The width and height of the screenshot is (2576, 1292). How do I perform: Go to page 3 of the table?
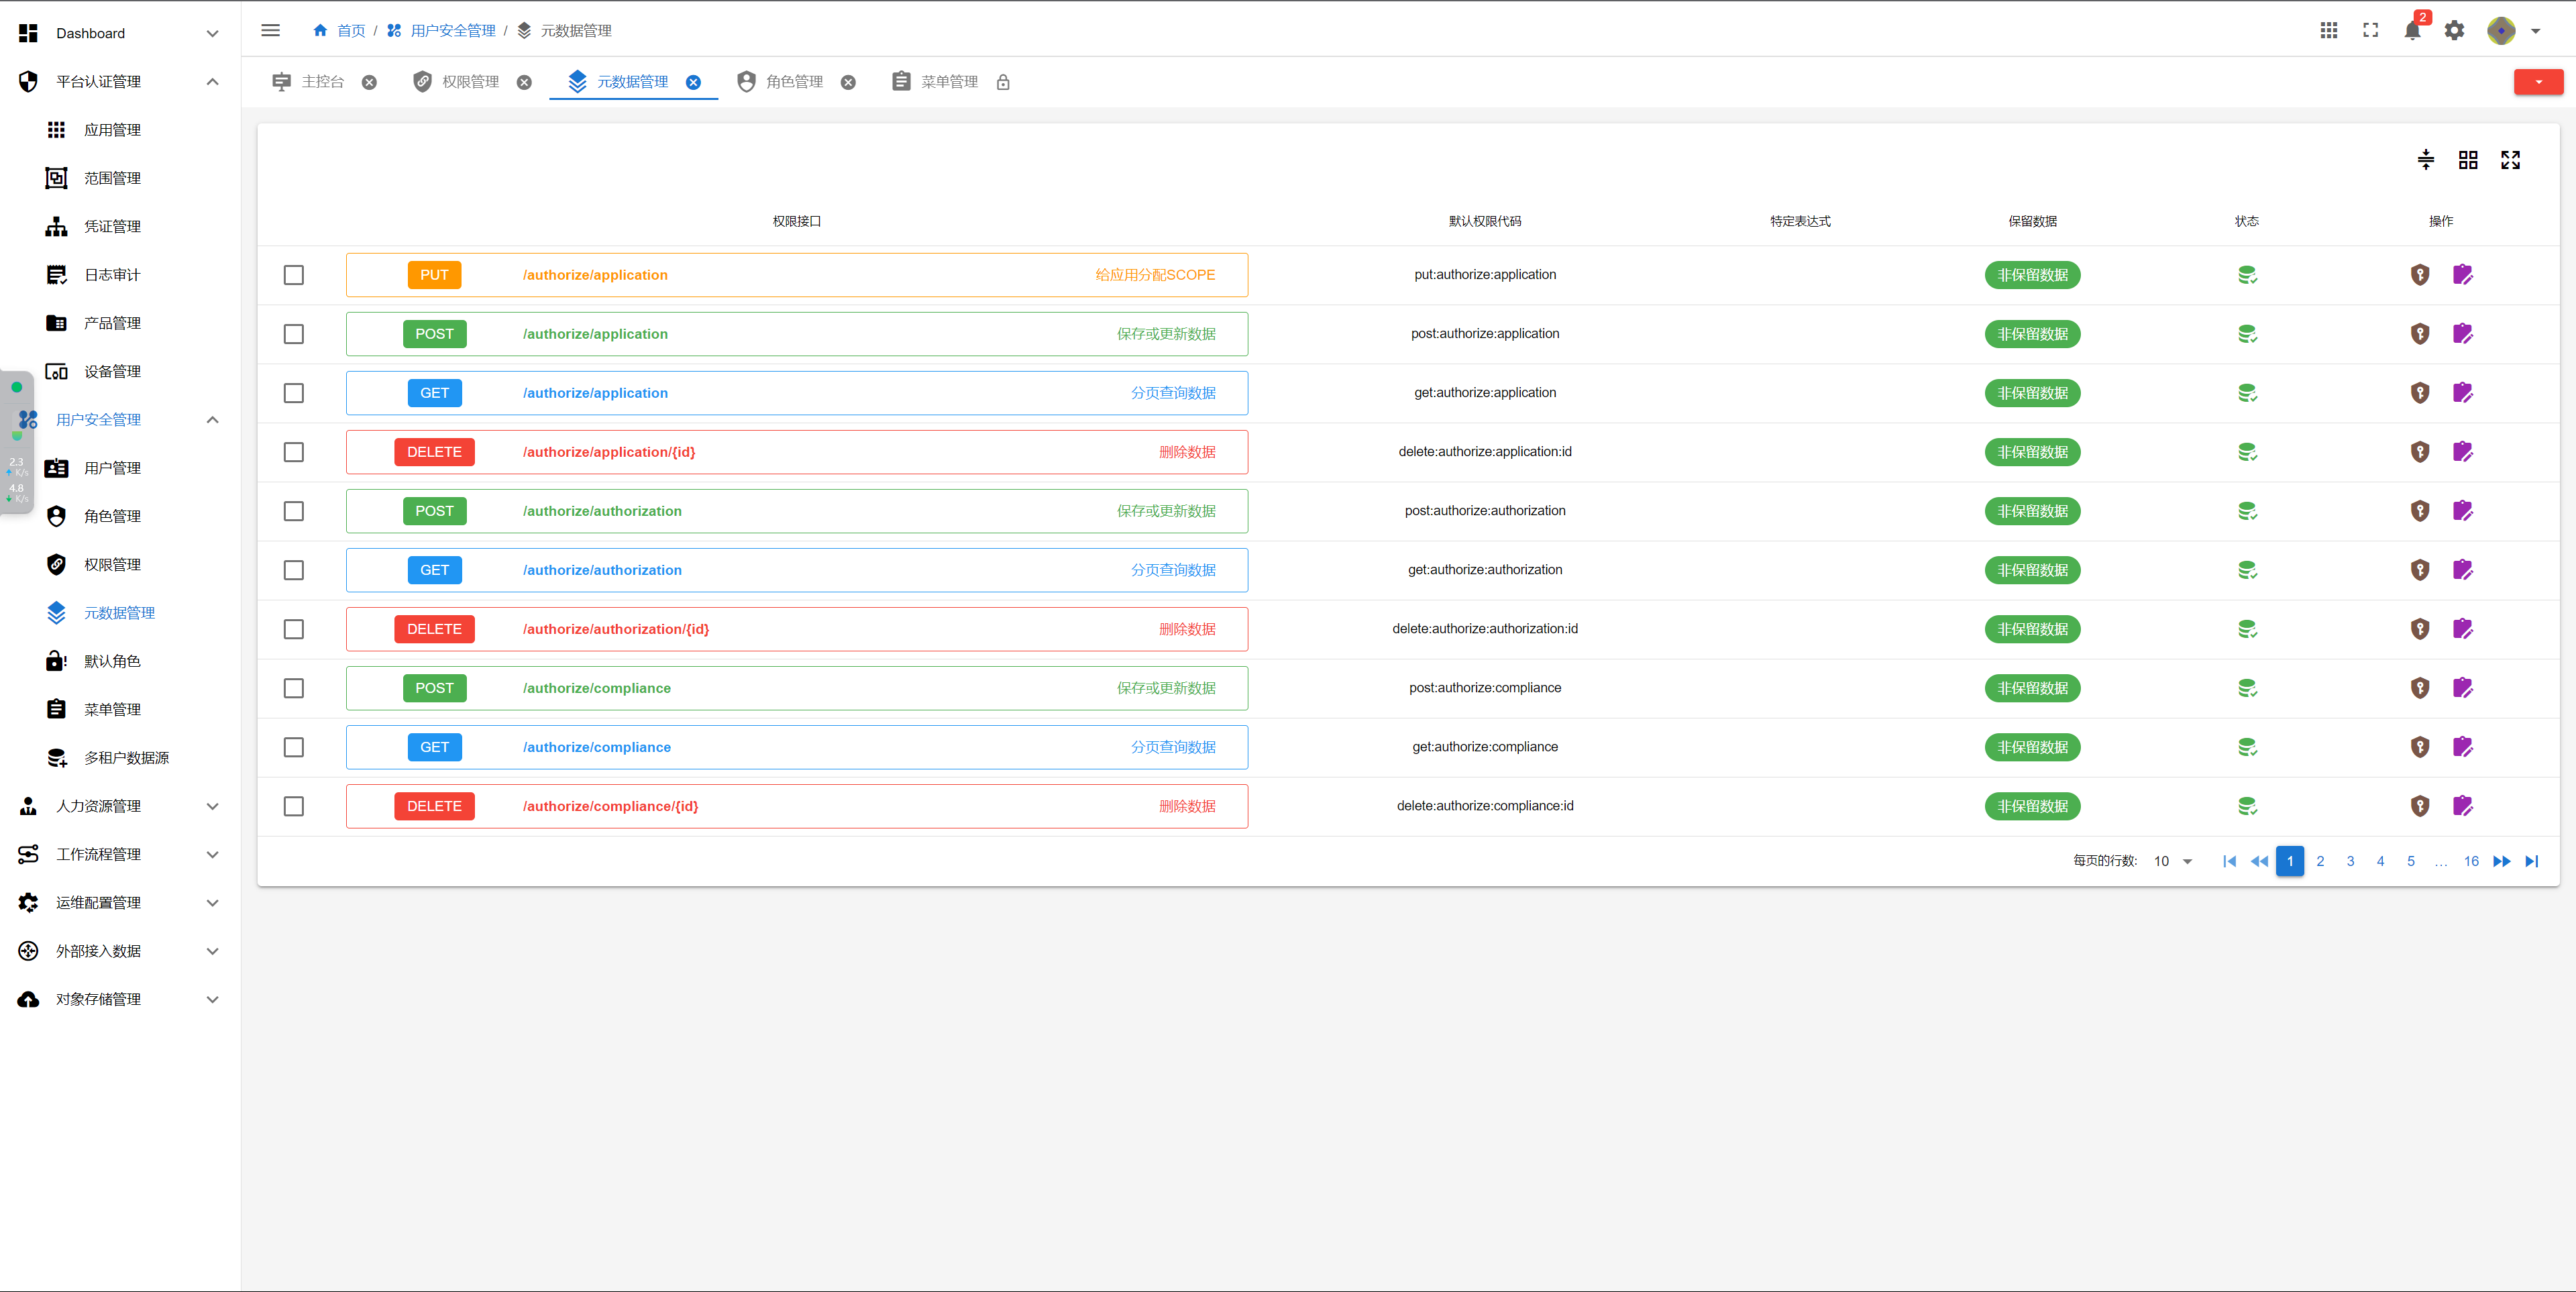pos(2350,861)
